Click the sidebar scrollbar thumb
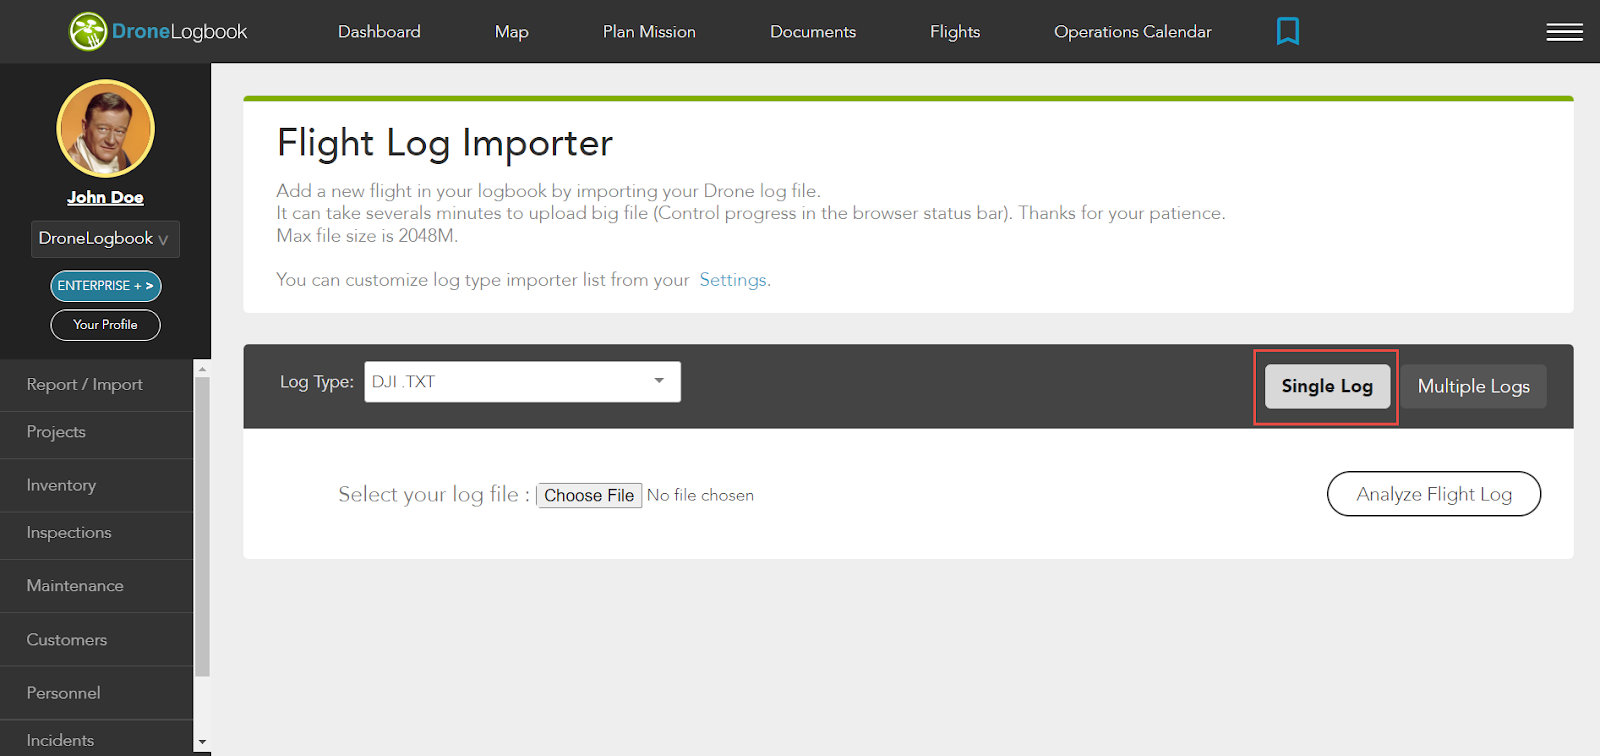The image size is (1600, 756). [x=202, y=527]
